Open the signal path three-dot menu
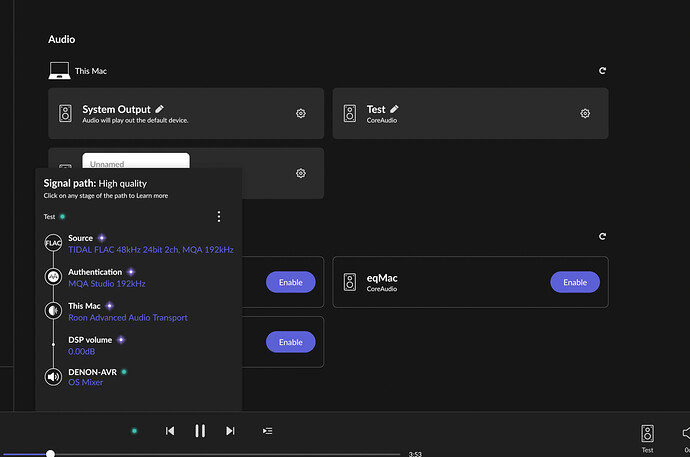 [219, 216]
